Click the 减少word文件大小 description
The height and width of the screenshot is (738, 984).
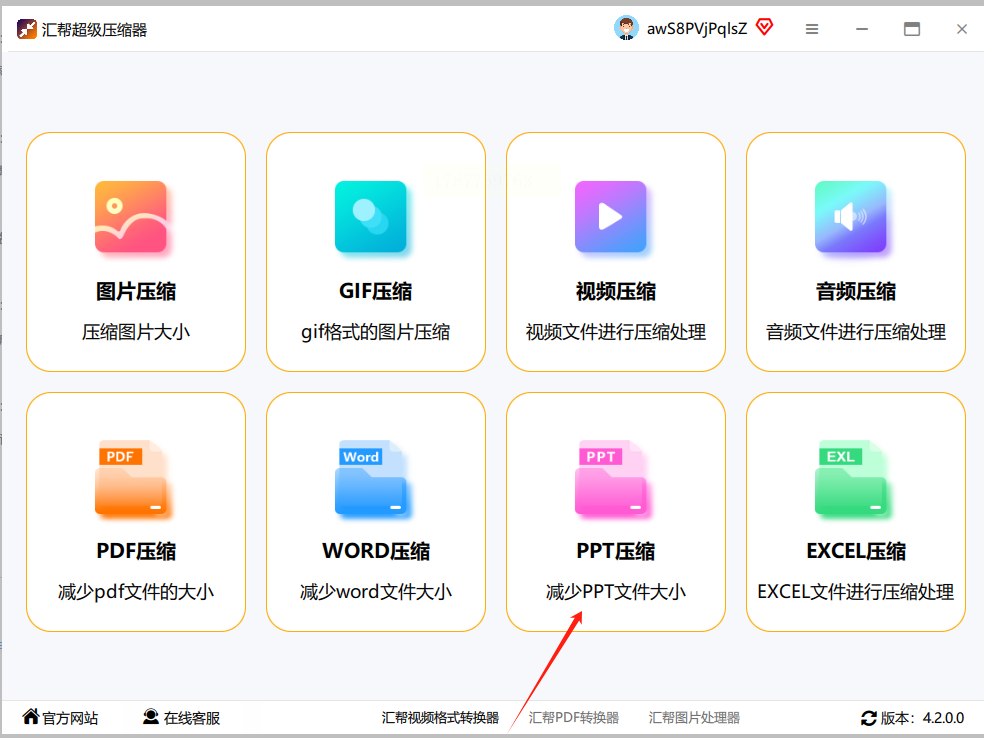376,592
